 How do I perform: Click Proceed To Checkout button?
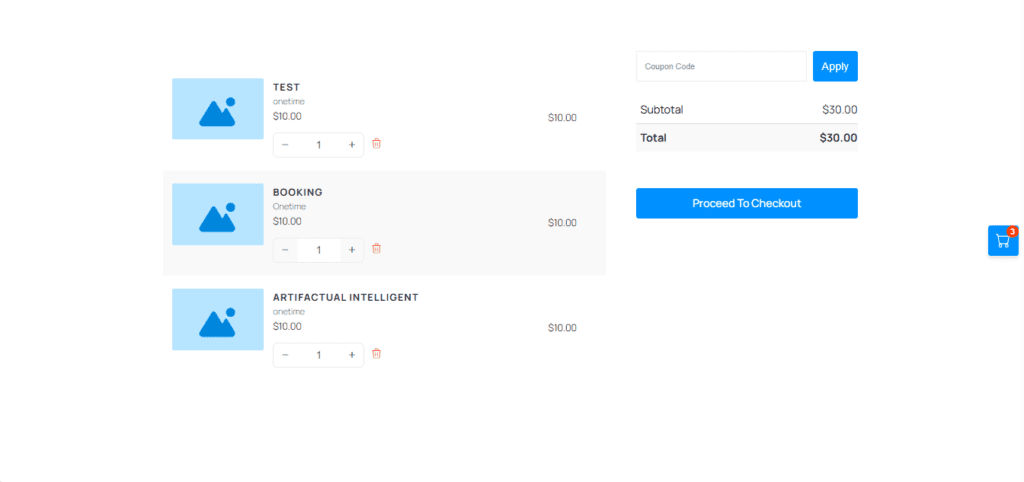click(746, 203)
